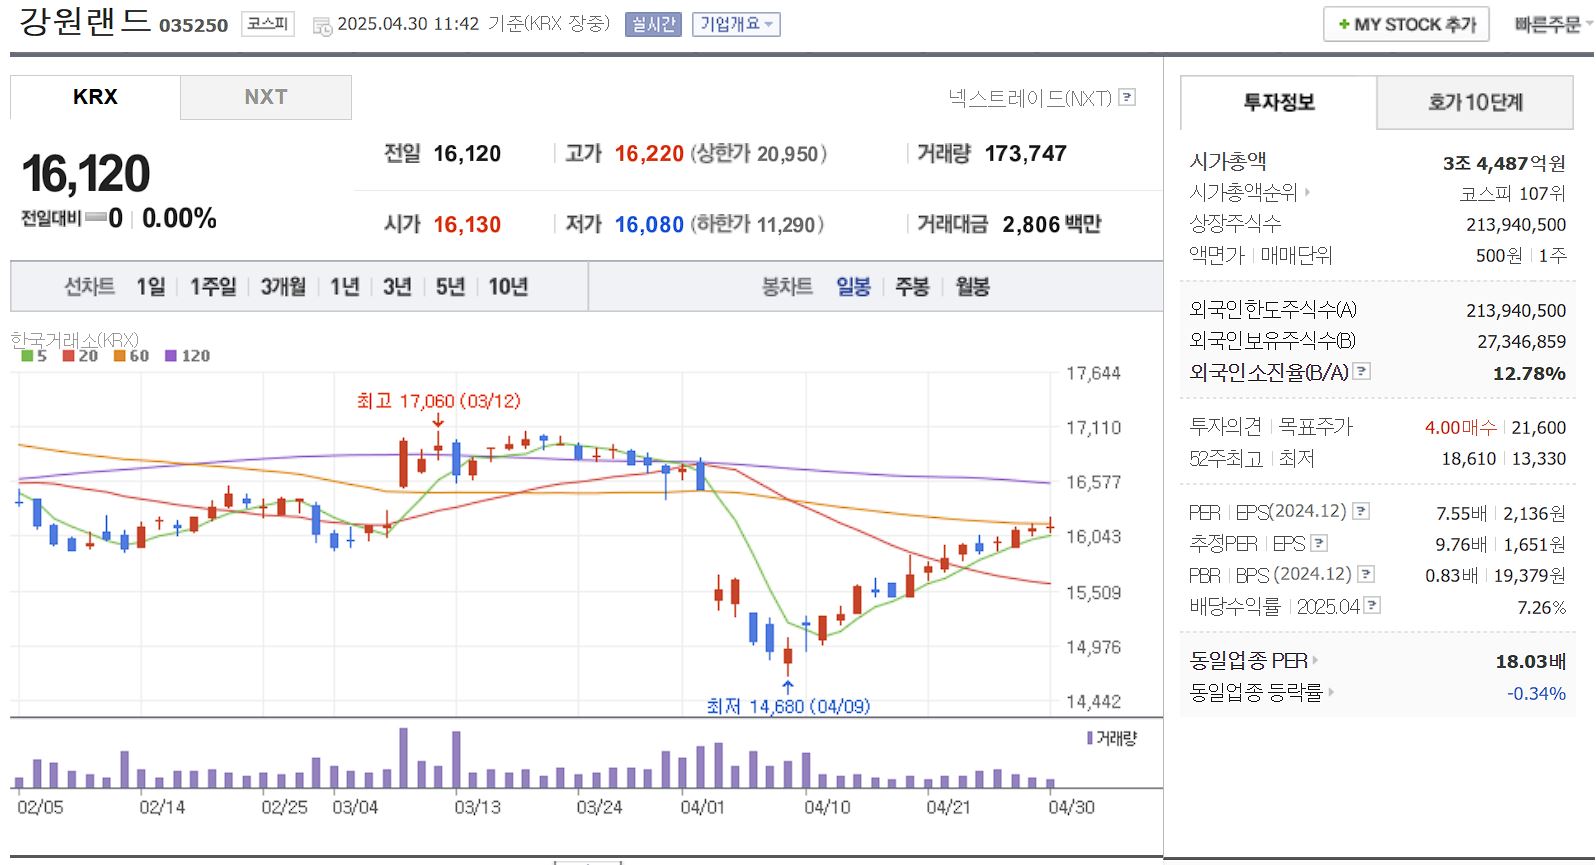Select 1년 line chart period
The height and width of the screenshot is (865, 1596).
[345, 287]
